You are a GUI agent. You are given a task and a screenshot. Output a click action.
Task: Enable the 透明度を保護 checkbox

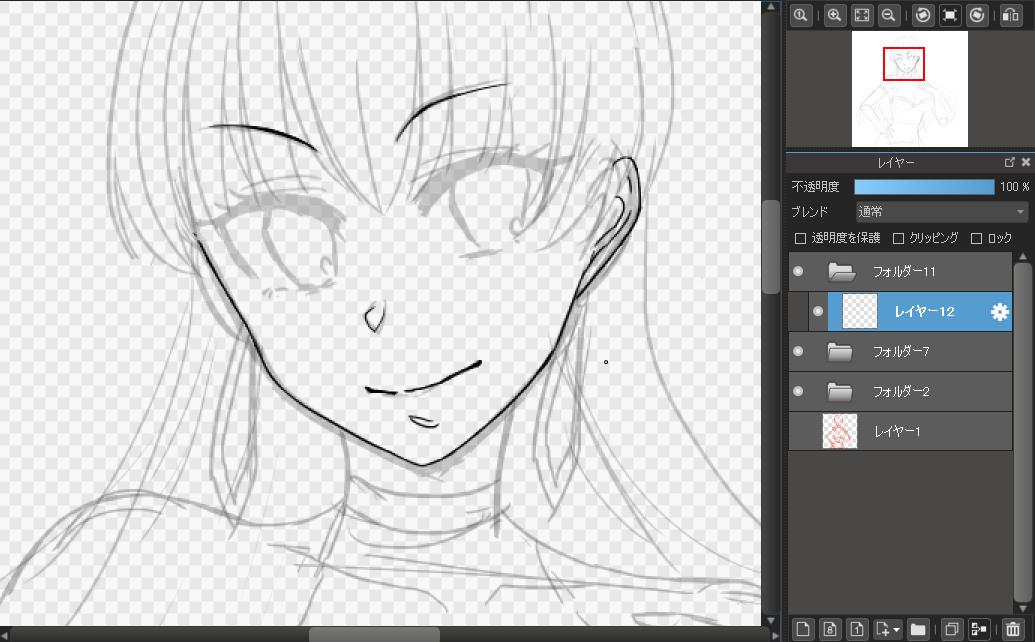(800, 238)
